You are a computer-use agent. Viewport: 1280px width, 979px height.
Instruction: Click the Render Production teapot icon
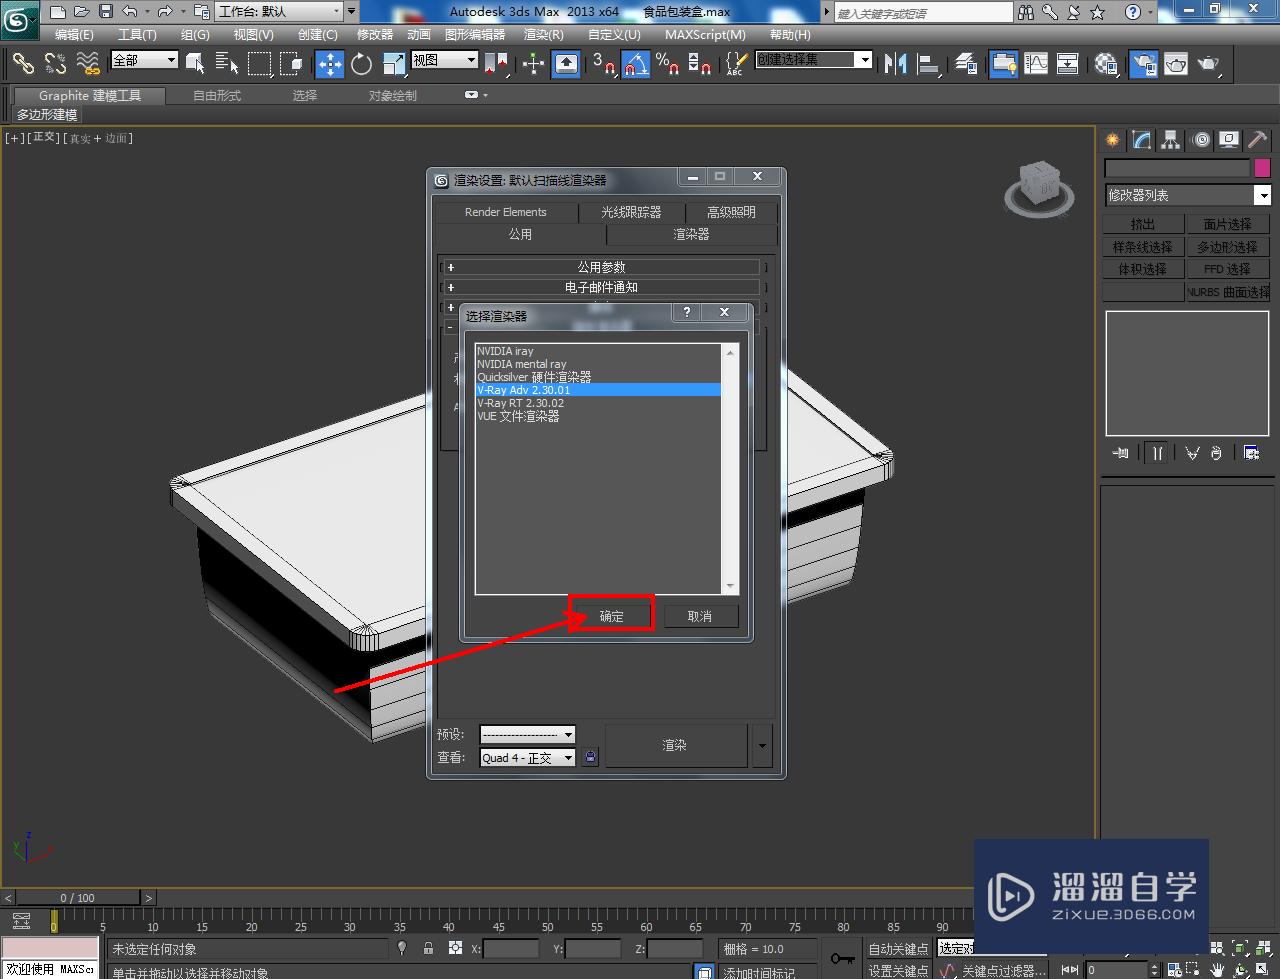(x=1208, y=64)
